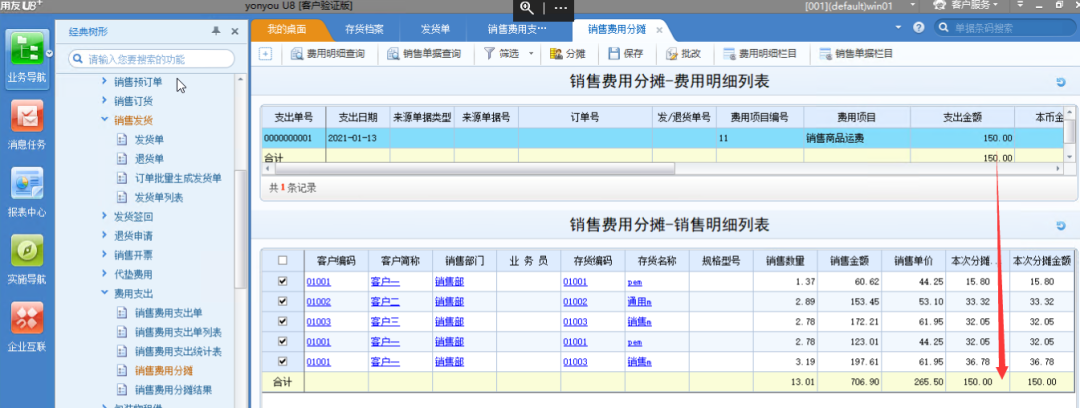Click the 保存 save toolbar button
Viewport: 1080px width, 408px height.
[x=625, y=53]
